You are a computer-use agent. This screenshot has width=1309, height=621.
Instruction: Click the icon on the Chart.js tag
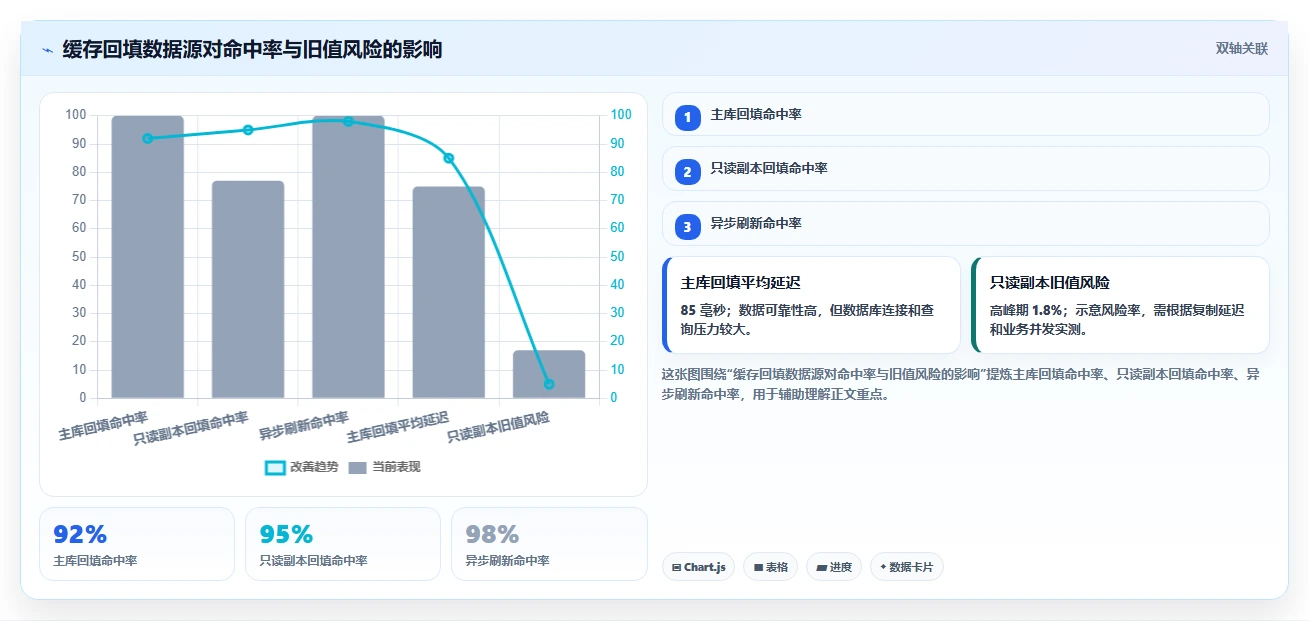point(677,567)
